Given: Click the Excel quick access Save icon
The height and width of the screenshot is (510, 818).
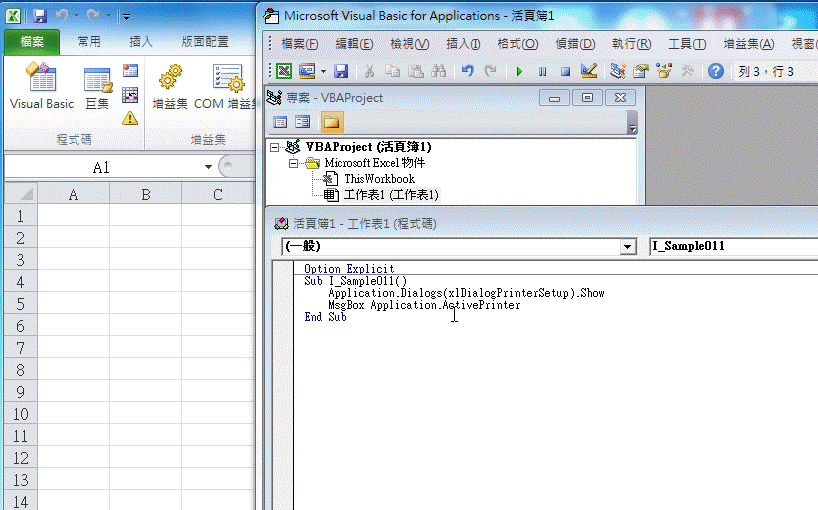Looking at the screenshot, I should pyautogui.click(x=40, y=16).
